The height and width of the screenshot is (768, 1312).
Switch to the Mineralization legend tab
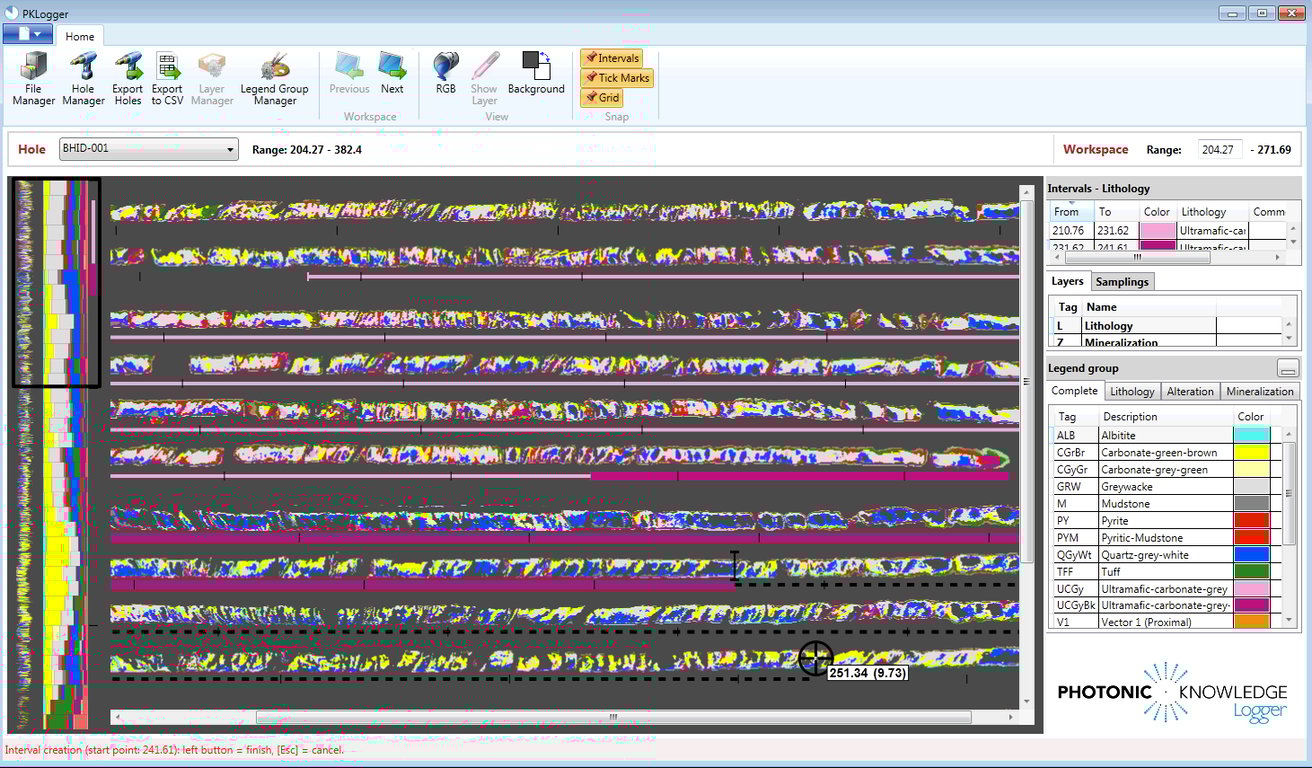click(x=1259, y=391)
